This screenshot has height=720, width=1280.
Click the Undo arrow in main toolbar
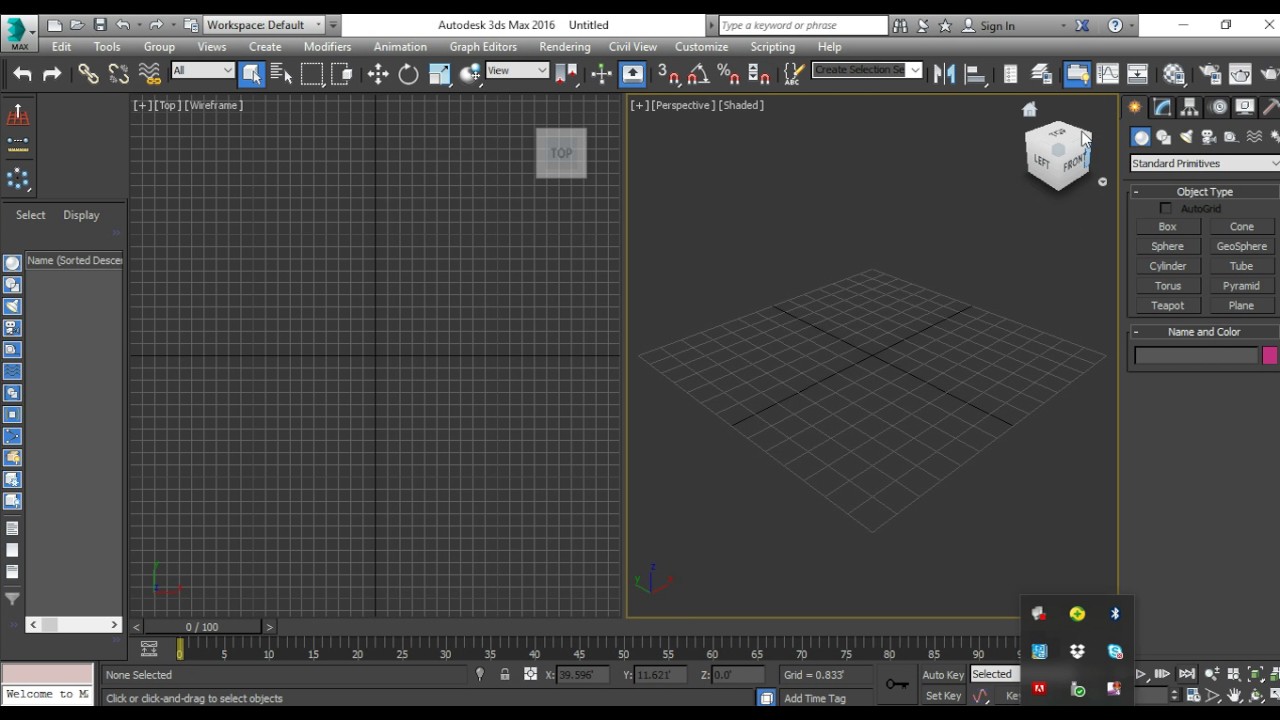(22, 74)
